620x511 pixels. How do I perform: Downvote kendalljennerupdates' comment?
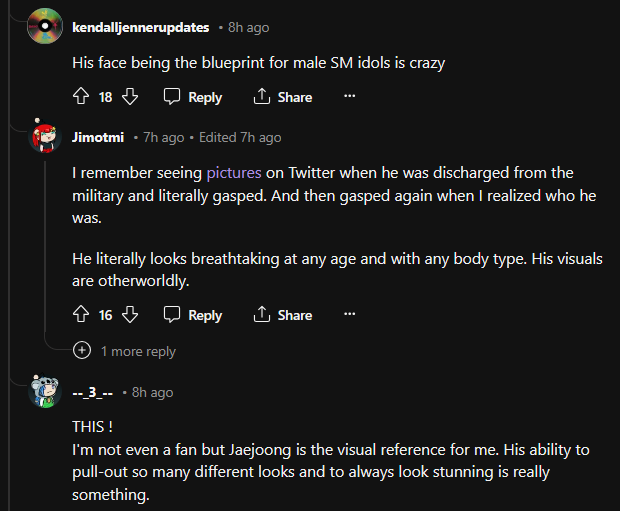pos(130,97)
